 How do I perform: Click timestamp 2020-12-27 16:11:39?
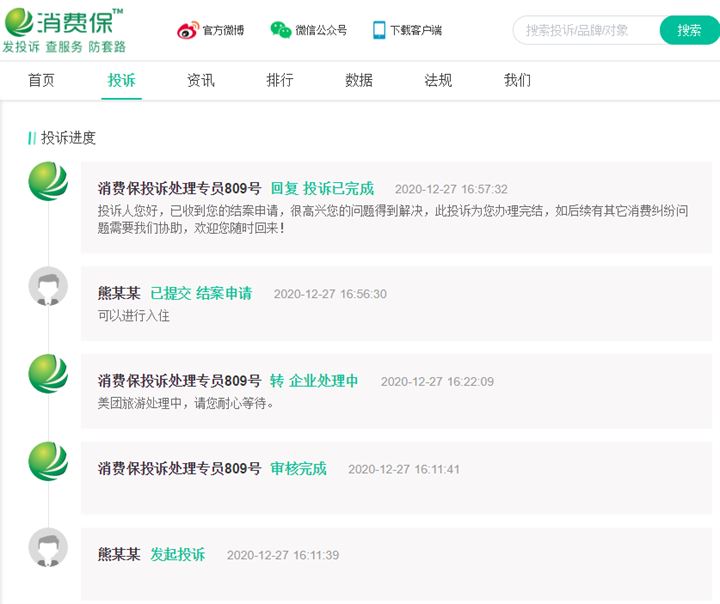click(x=283, y=555)
